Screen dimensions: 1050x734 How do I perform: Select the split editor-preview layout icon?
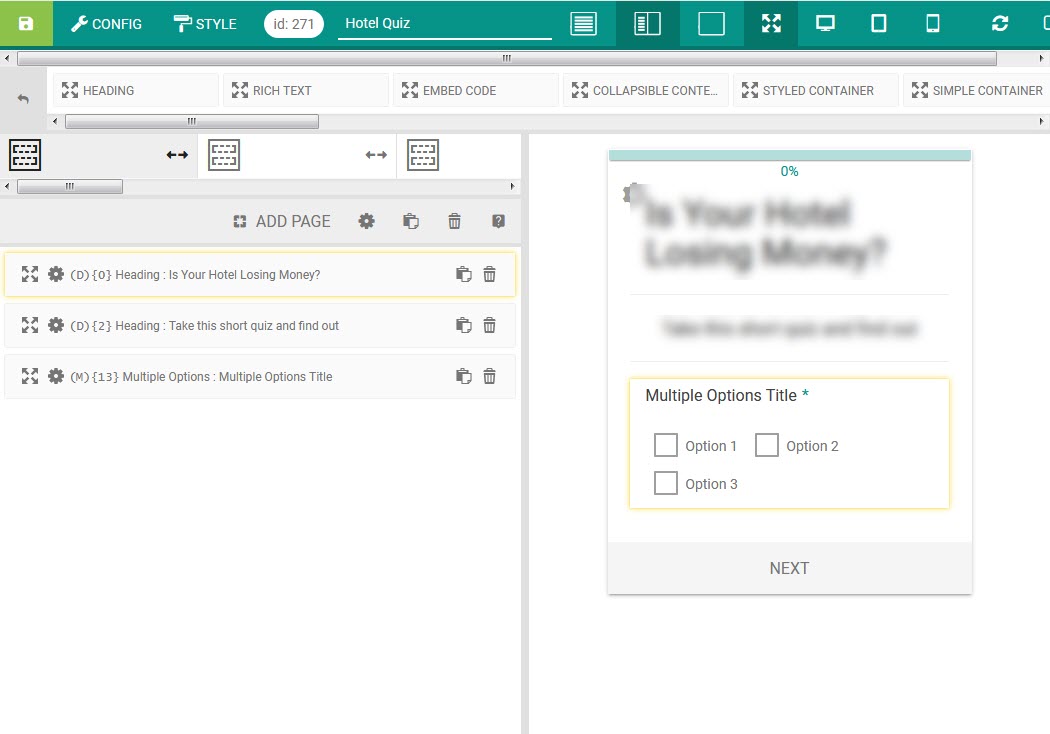coord(647,23)
